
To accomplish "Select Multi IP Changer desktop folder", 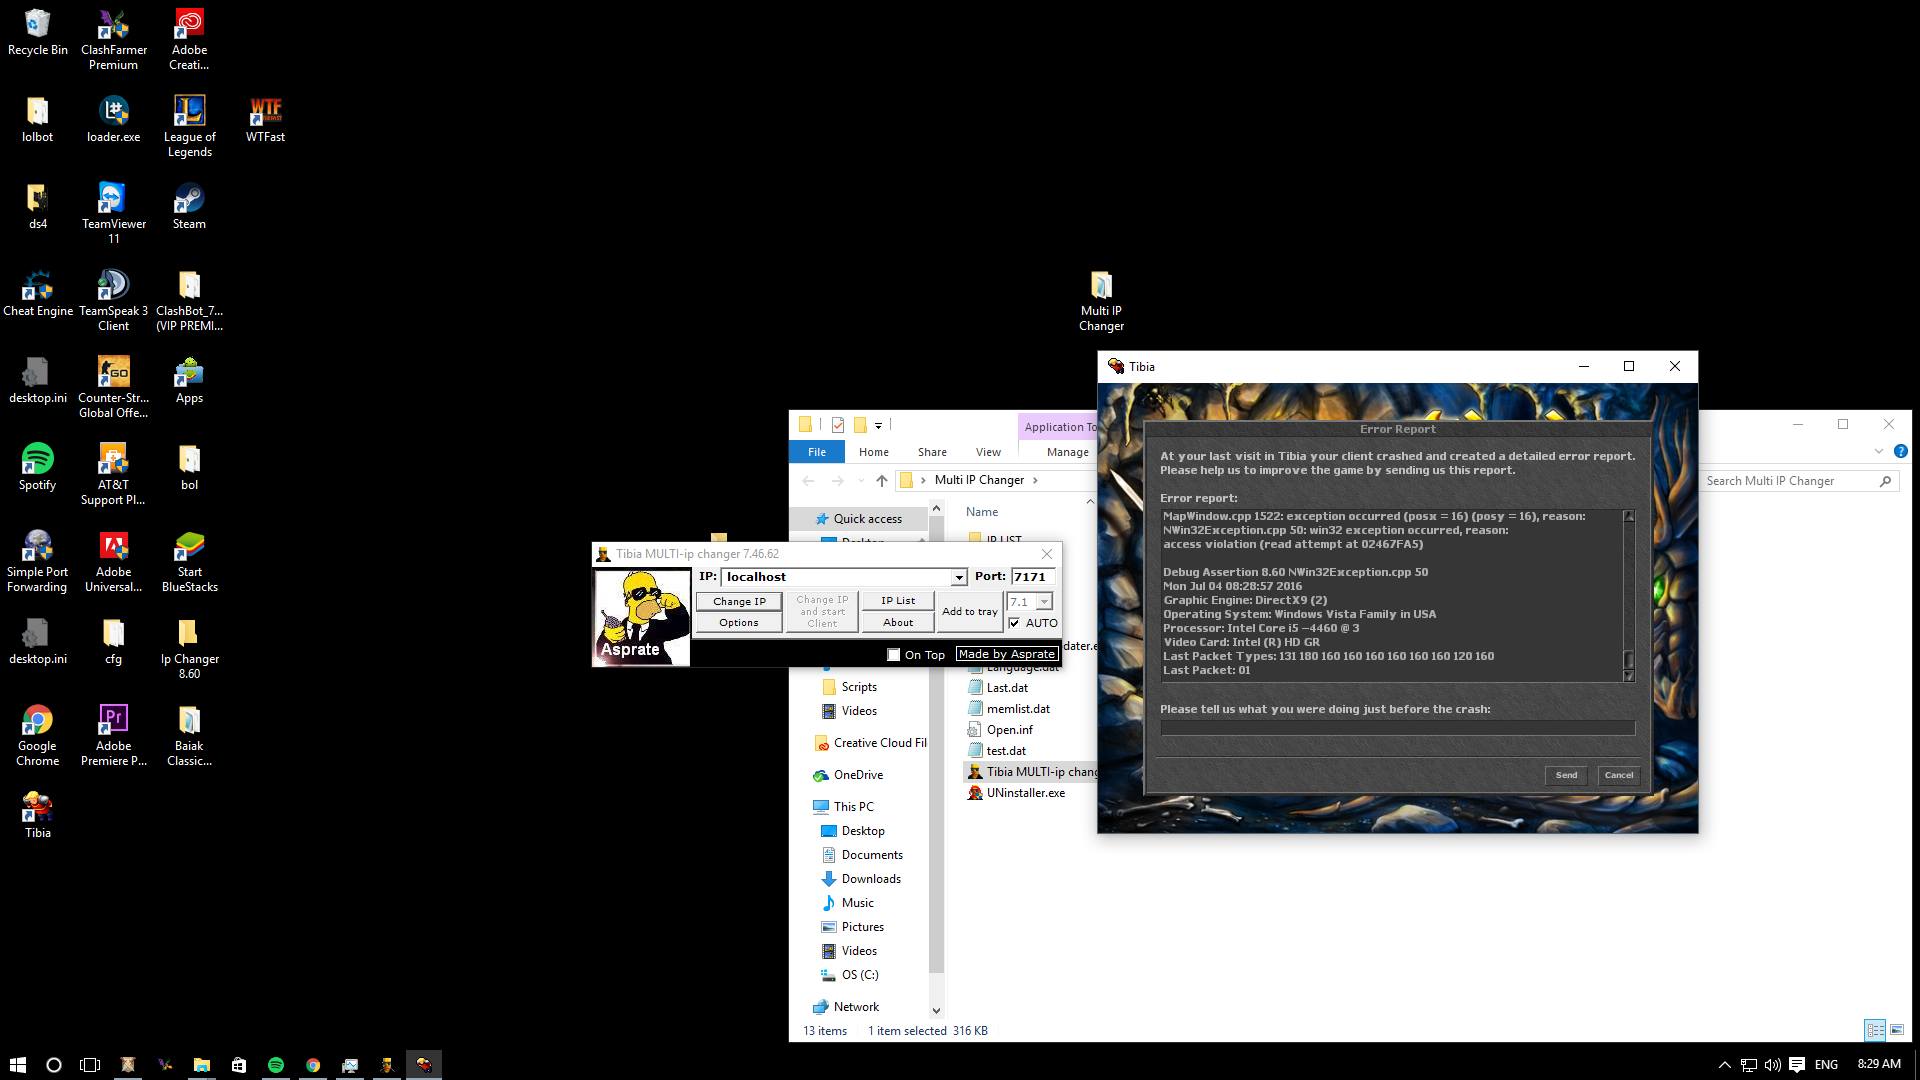I will 1101,301.
